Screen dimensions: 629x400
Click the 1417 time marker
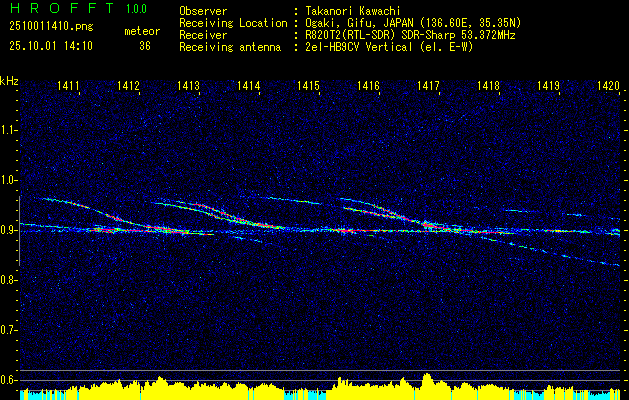[x=428, y=85]
